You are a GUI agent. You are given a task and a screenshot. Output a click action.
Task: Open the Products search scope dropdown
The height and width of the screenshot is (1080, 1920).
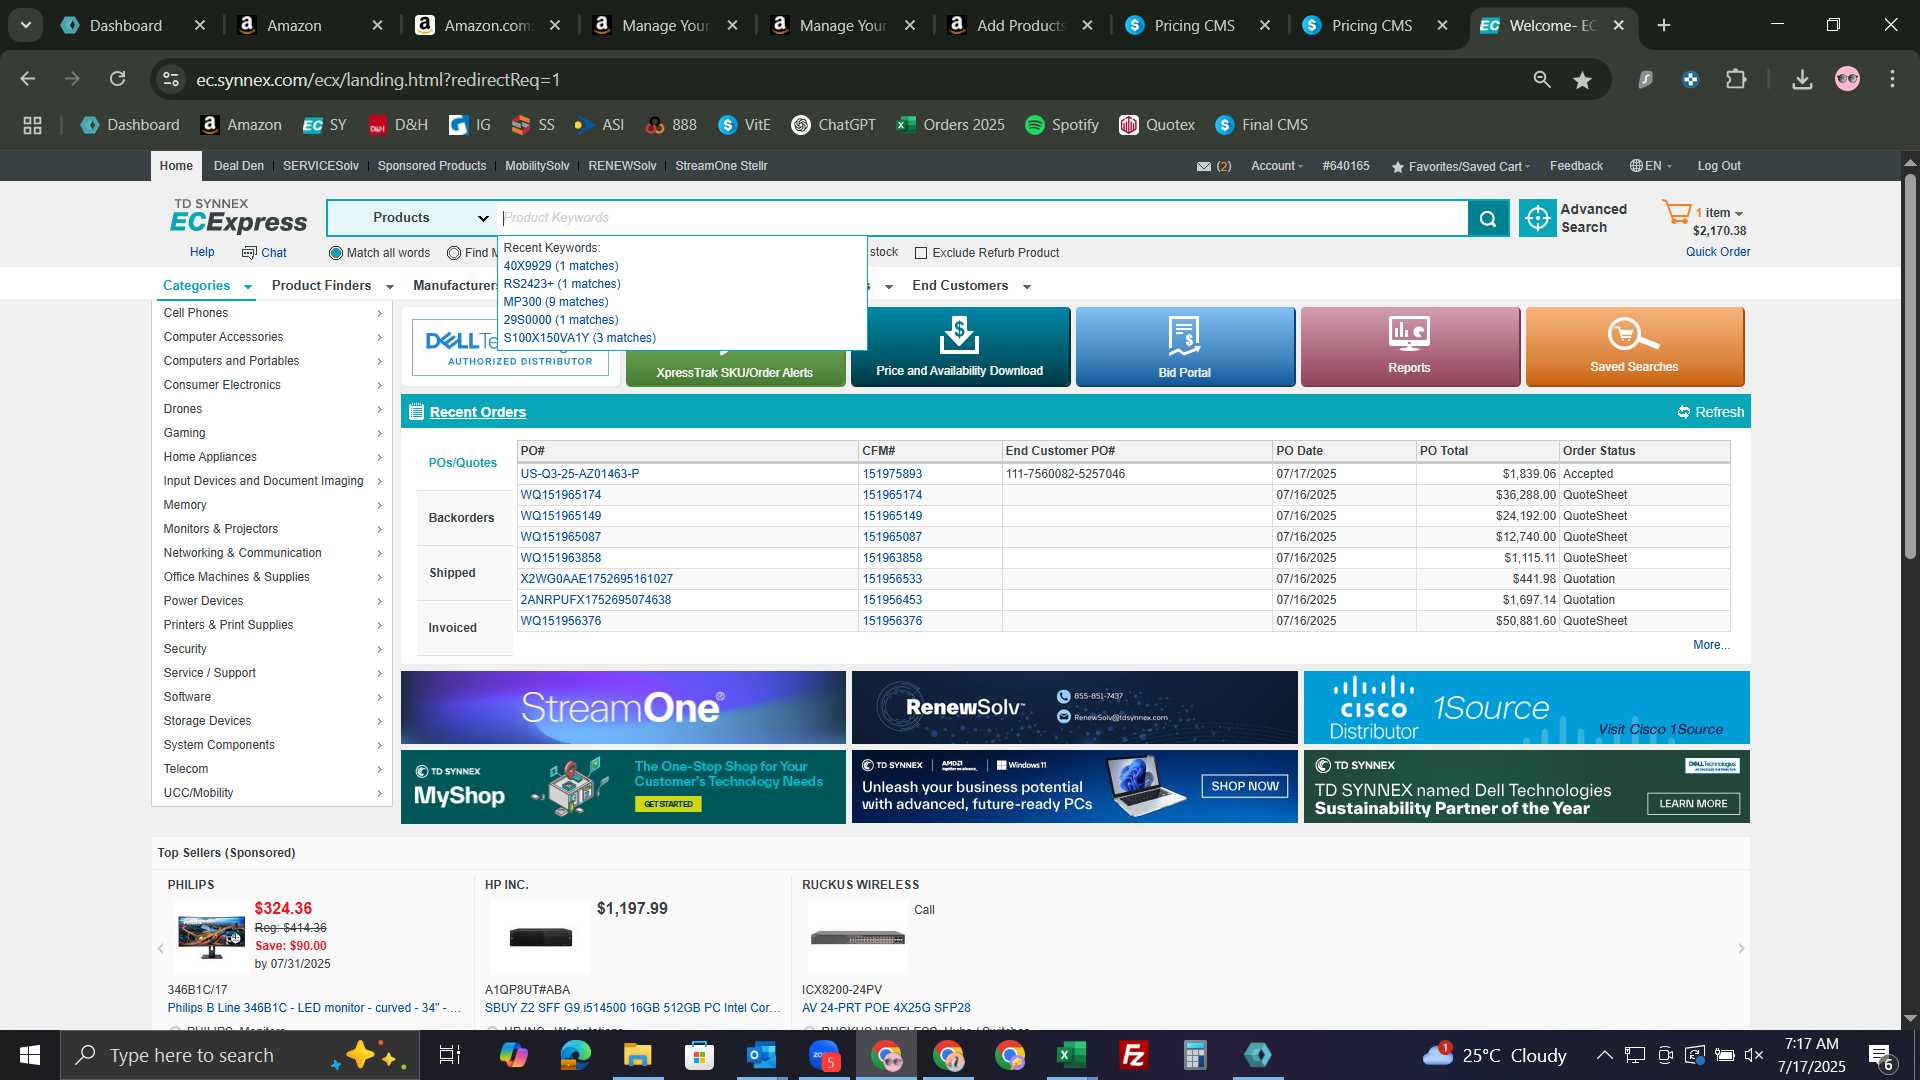[412, 218]
